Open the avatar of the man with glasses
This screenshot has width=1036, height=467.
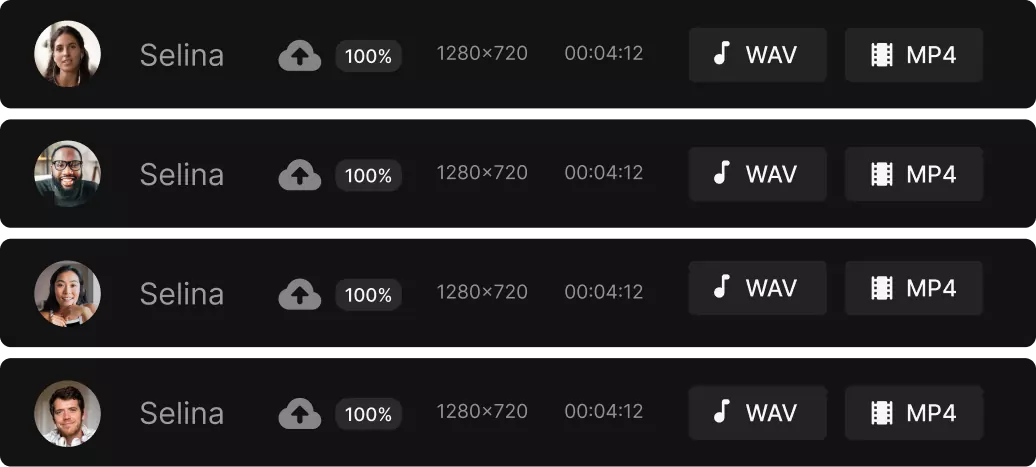pyautogui.click(x=67, y=174)
